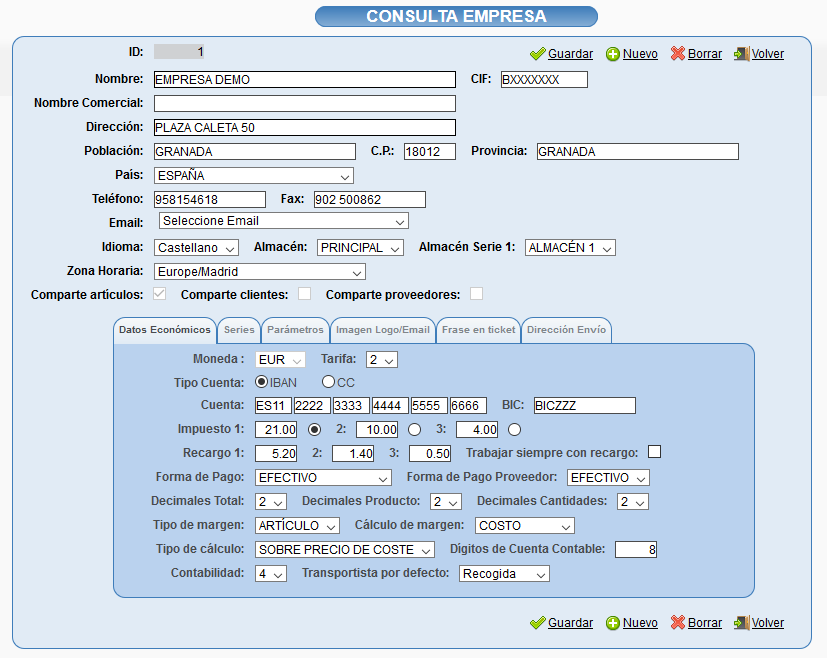Viewport: 827px width, 658px height.
Task: Open the Forma de Pago dropdown
Action: tap(323, 478)
